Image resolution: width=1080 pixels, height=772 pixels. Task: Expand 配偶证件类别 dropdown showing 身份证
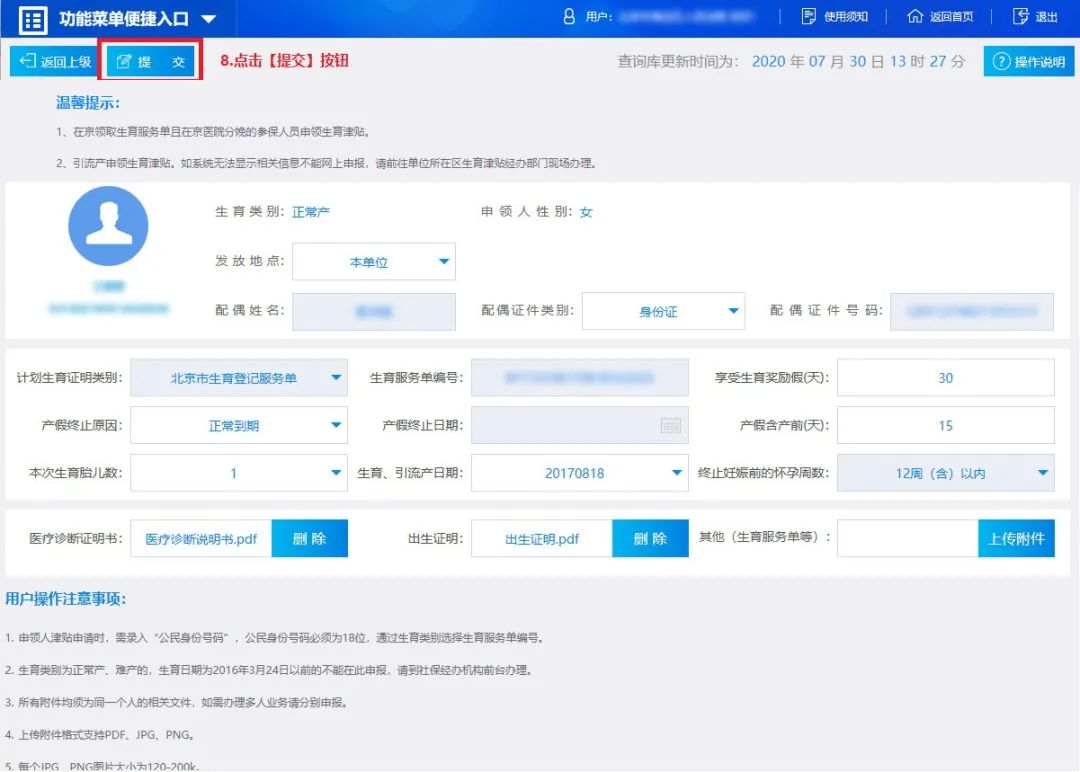point(663,311)
